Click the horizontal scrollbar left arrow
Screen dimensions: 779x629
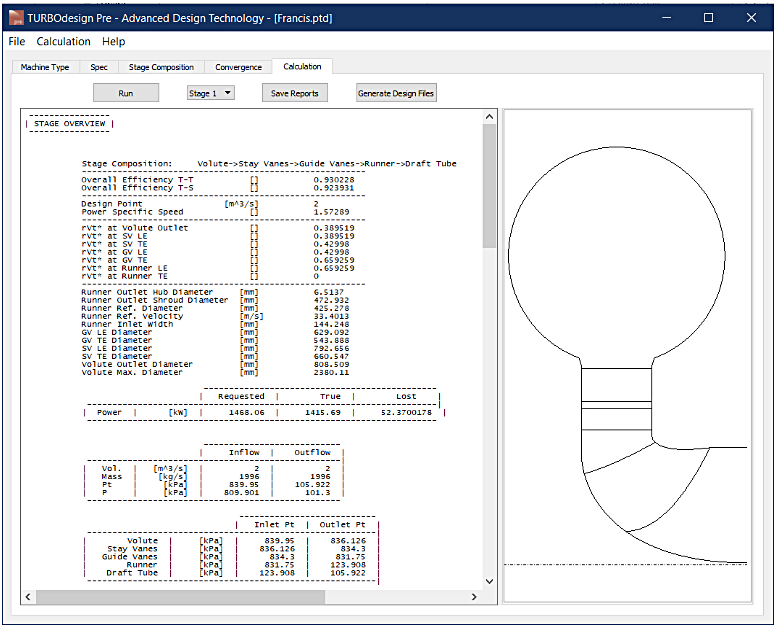[x=30, y=597]
